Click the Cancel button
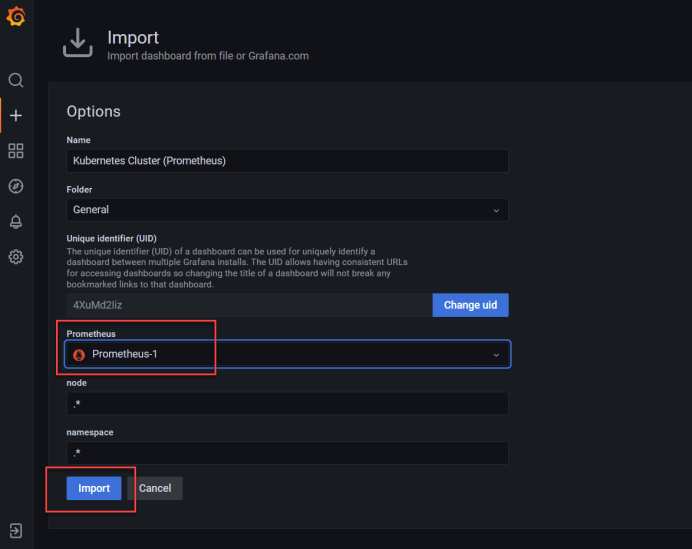The width and height of the screenshot is (692, 549). pos(155,488)
